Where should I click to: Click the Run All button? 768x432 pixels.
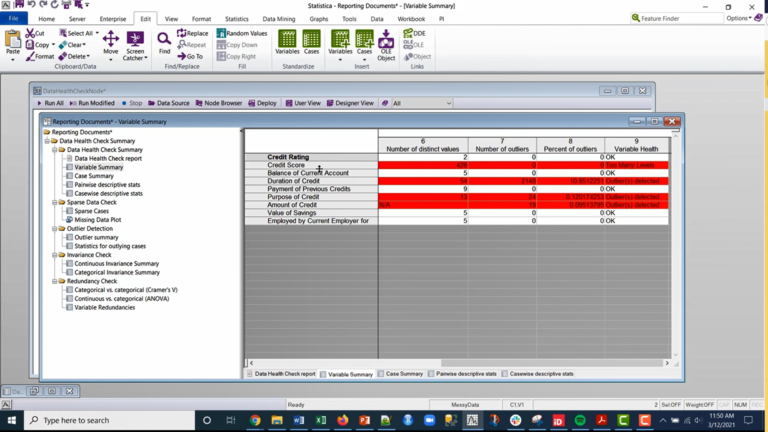click(x=50, y=103)
